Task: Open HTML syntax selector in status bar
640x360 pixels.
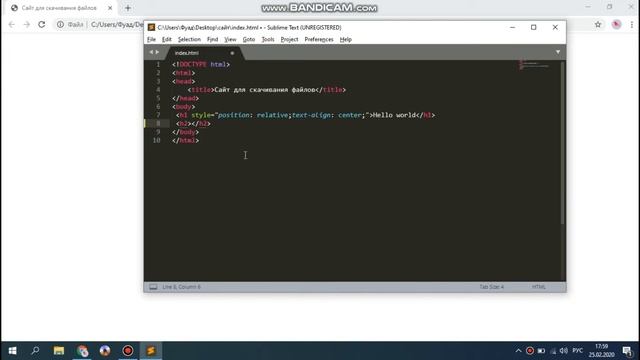Action: click(538, 287)
